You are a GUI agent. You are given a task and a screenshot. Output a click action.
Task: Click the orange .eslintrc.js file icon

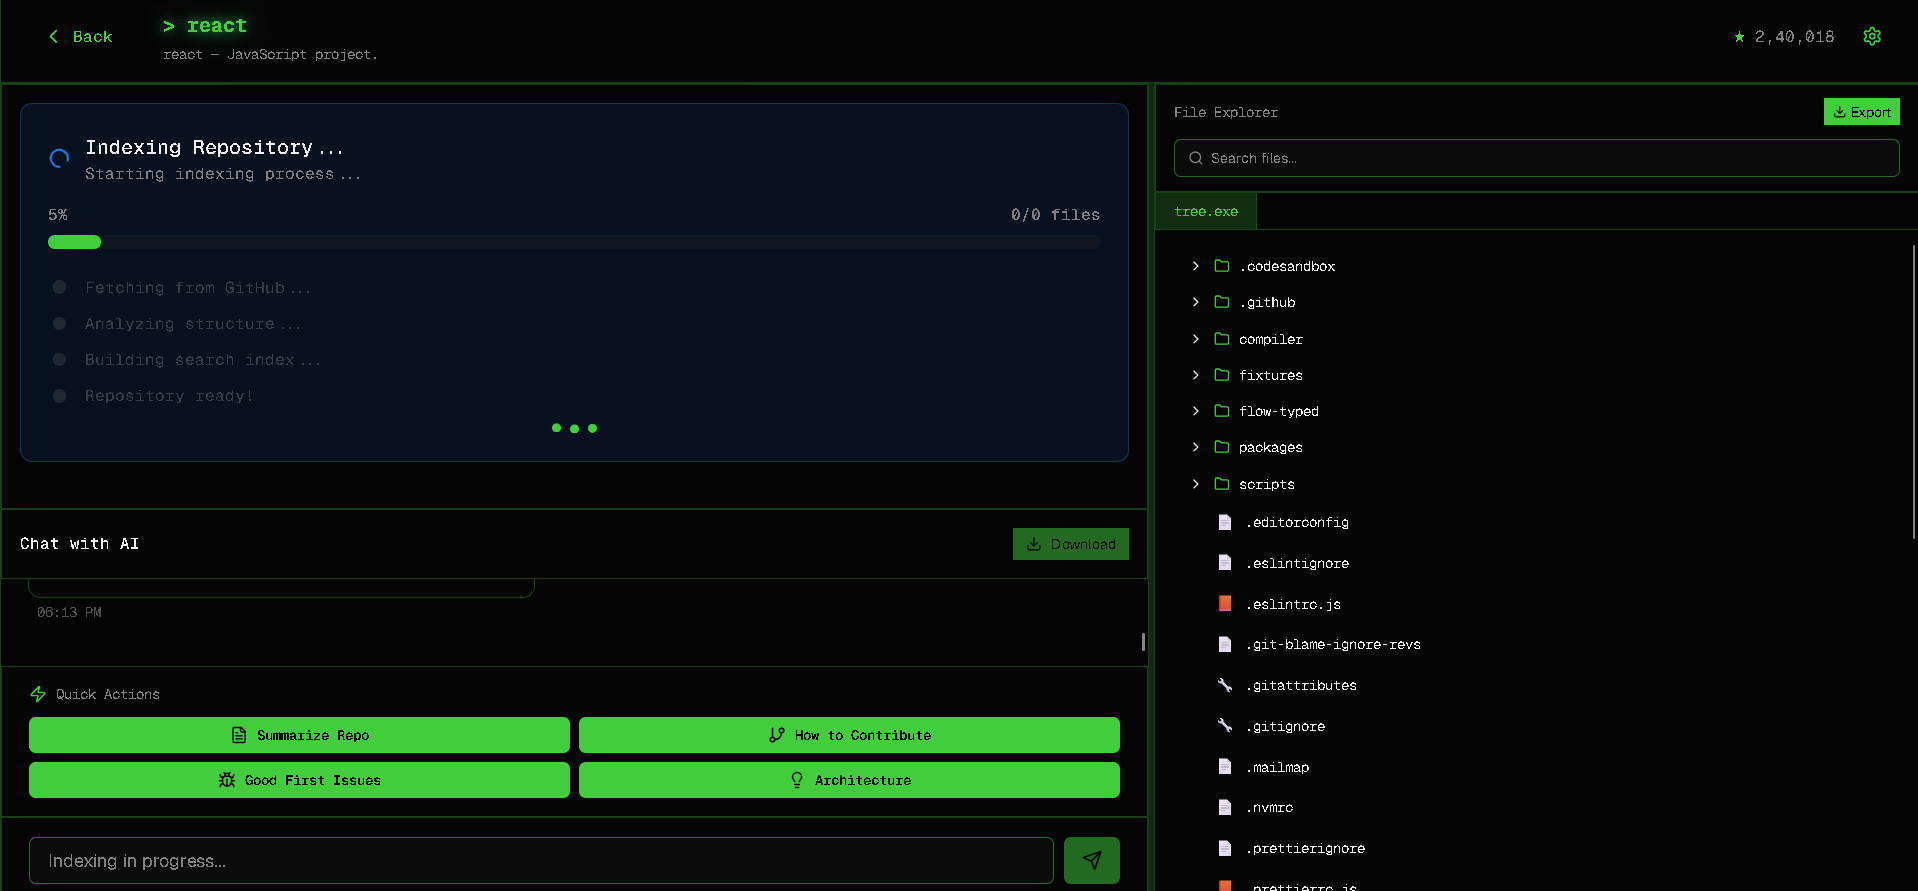tap(1225, 604)
